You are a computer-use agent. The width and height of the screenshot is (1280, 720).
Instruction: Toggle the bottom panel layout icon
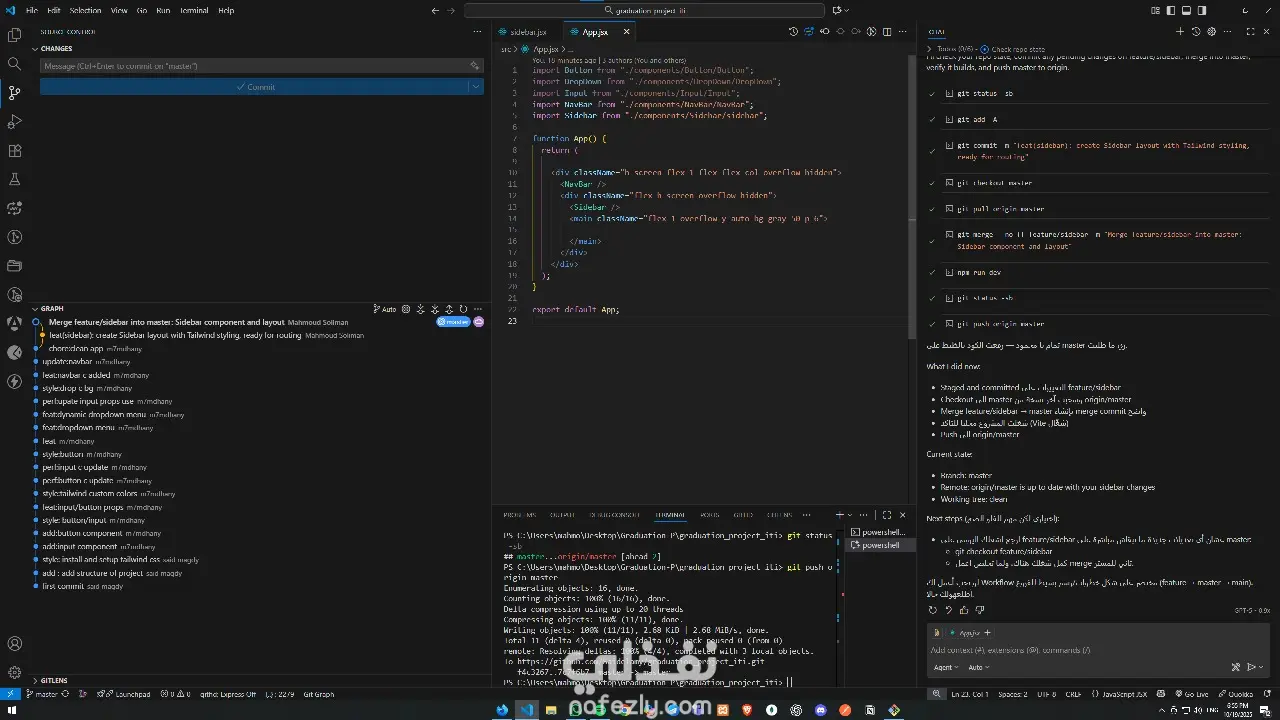(1186, 11)
